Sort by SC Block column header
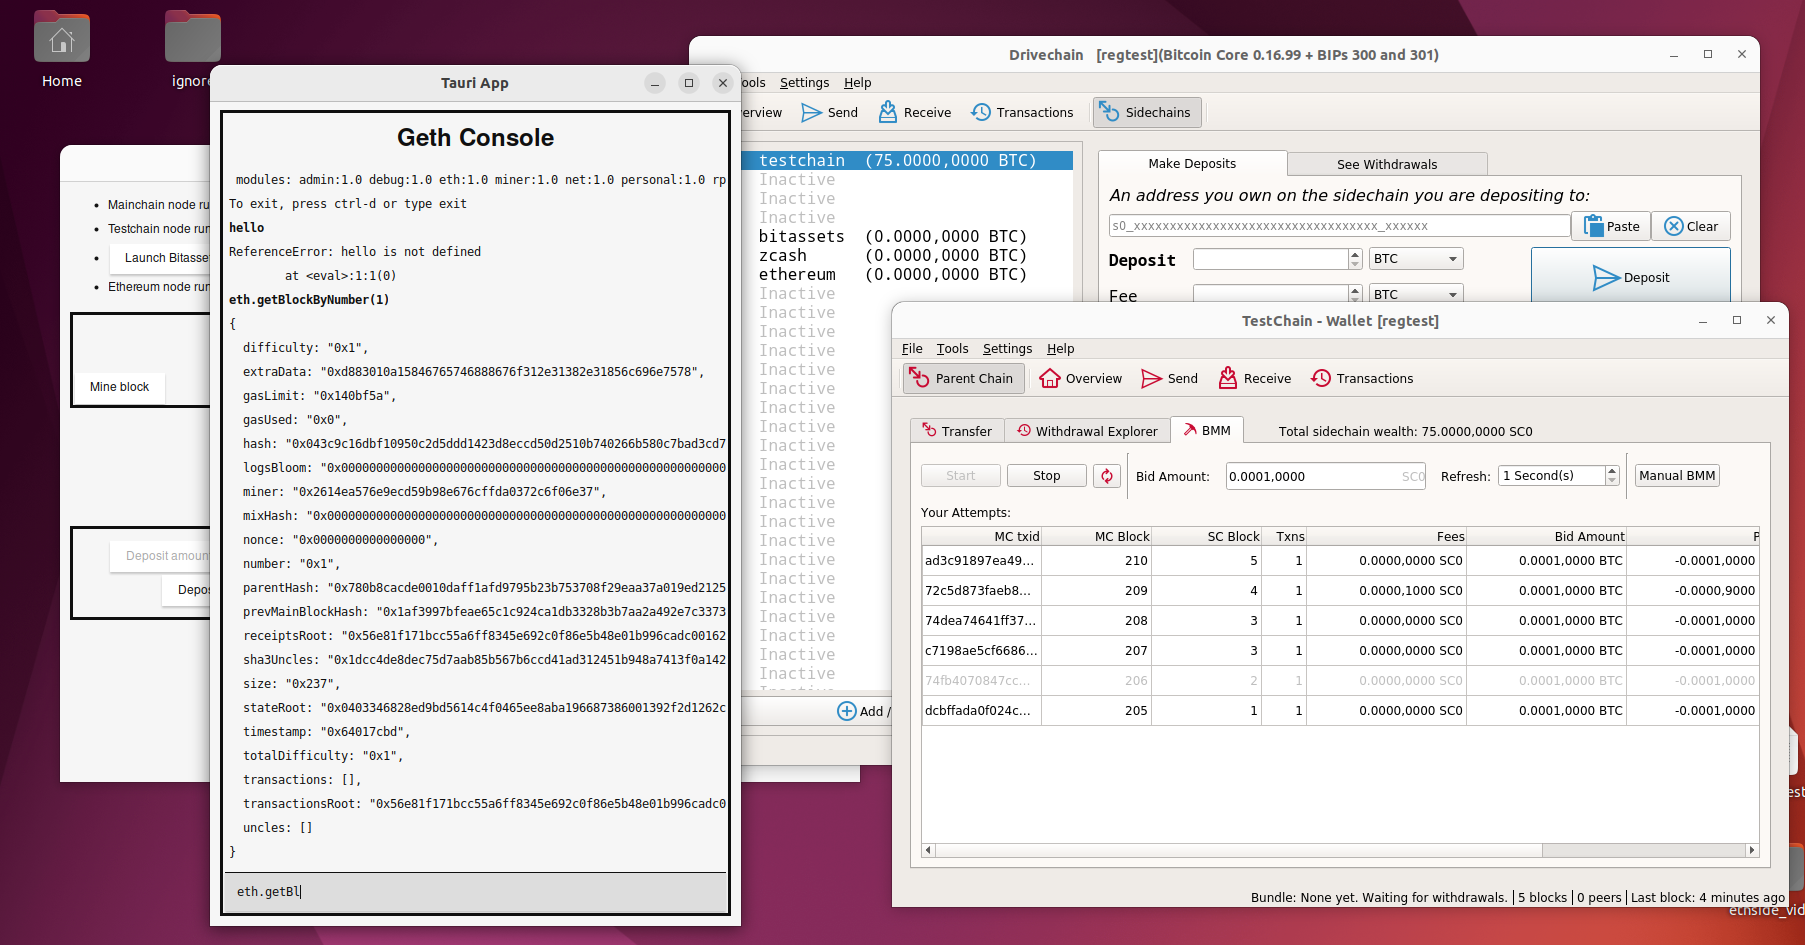The image size is (1805, 945). pyautogui.click(x=1207, y=536)
